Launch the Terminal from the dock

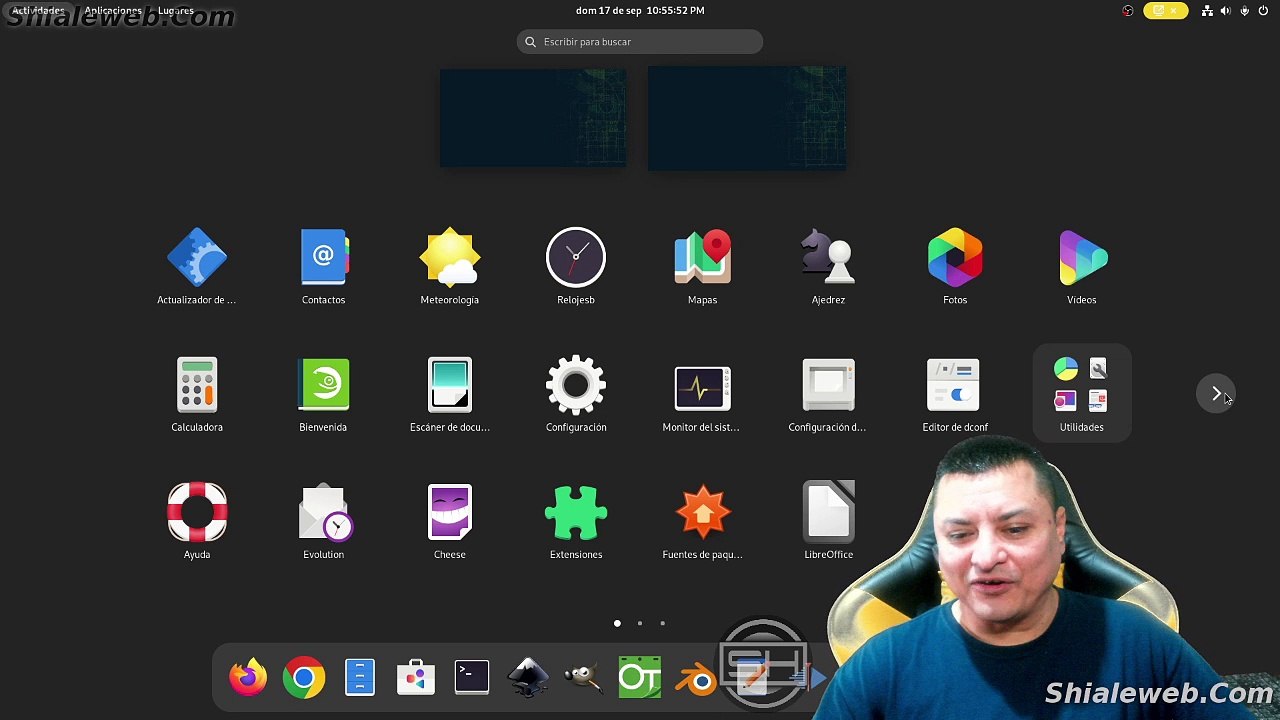point(472,677)
